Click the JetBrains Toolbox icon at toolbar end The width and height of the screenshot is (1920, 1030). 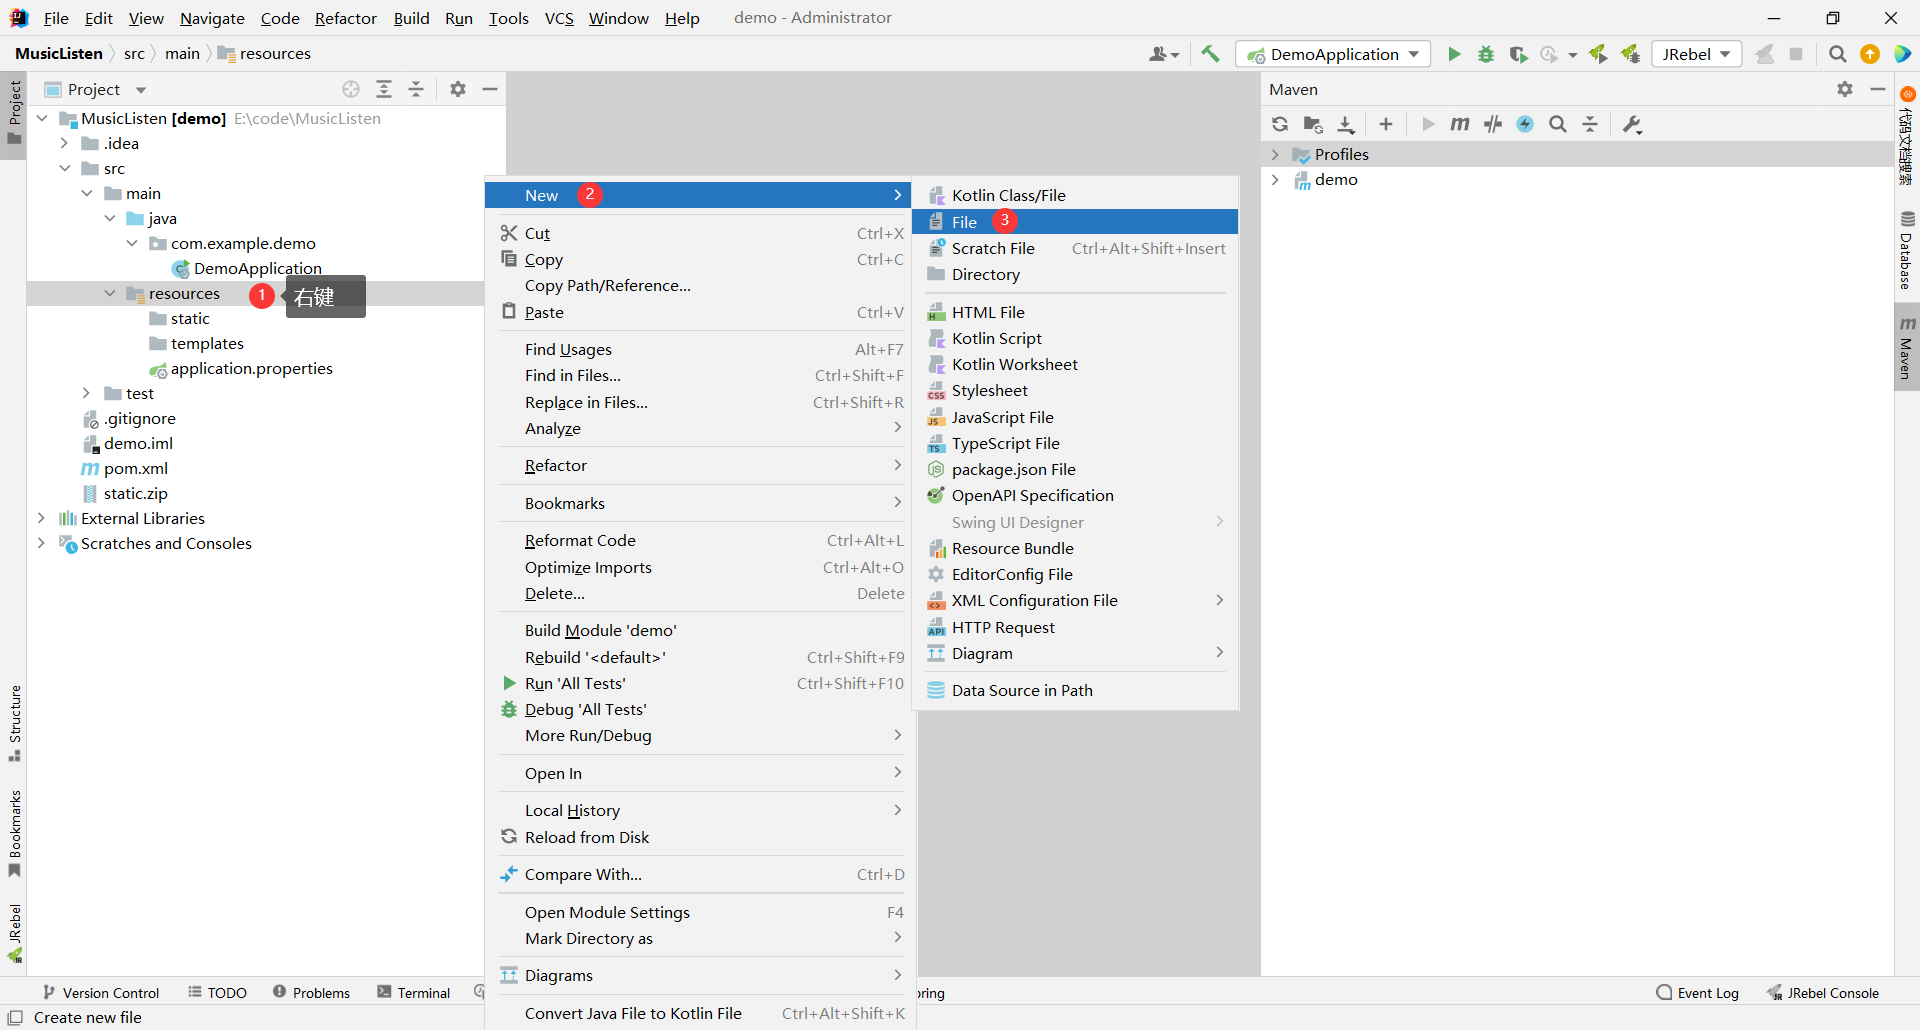tap(1902, 54)
